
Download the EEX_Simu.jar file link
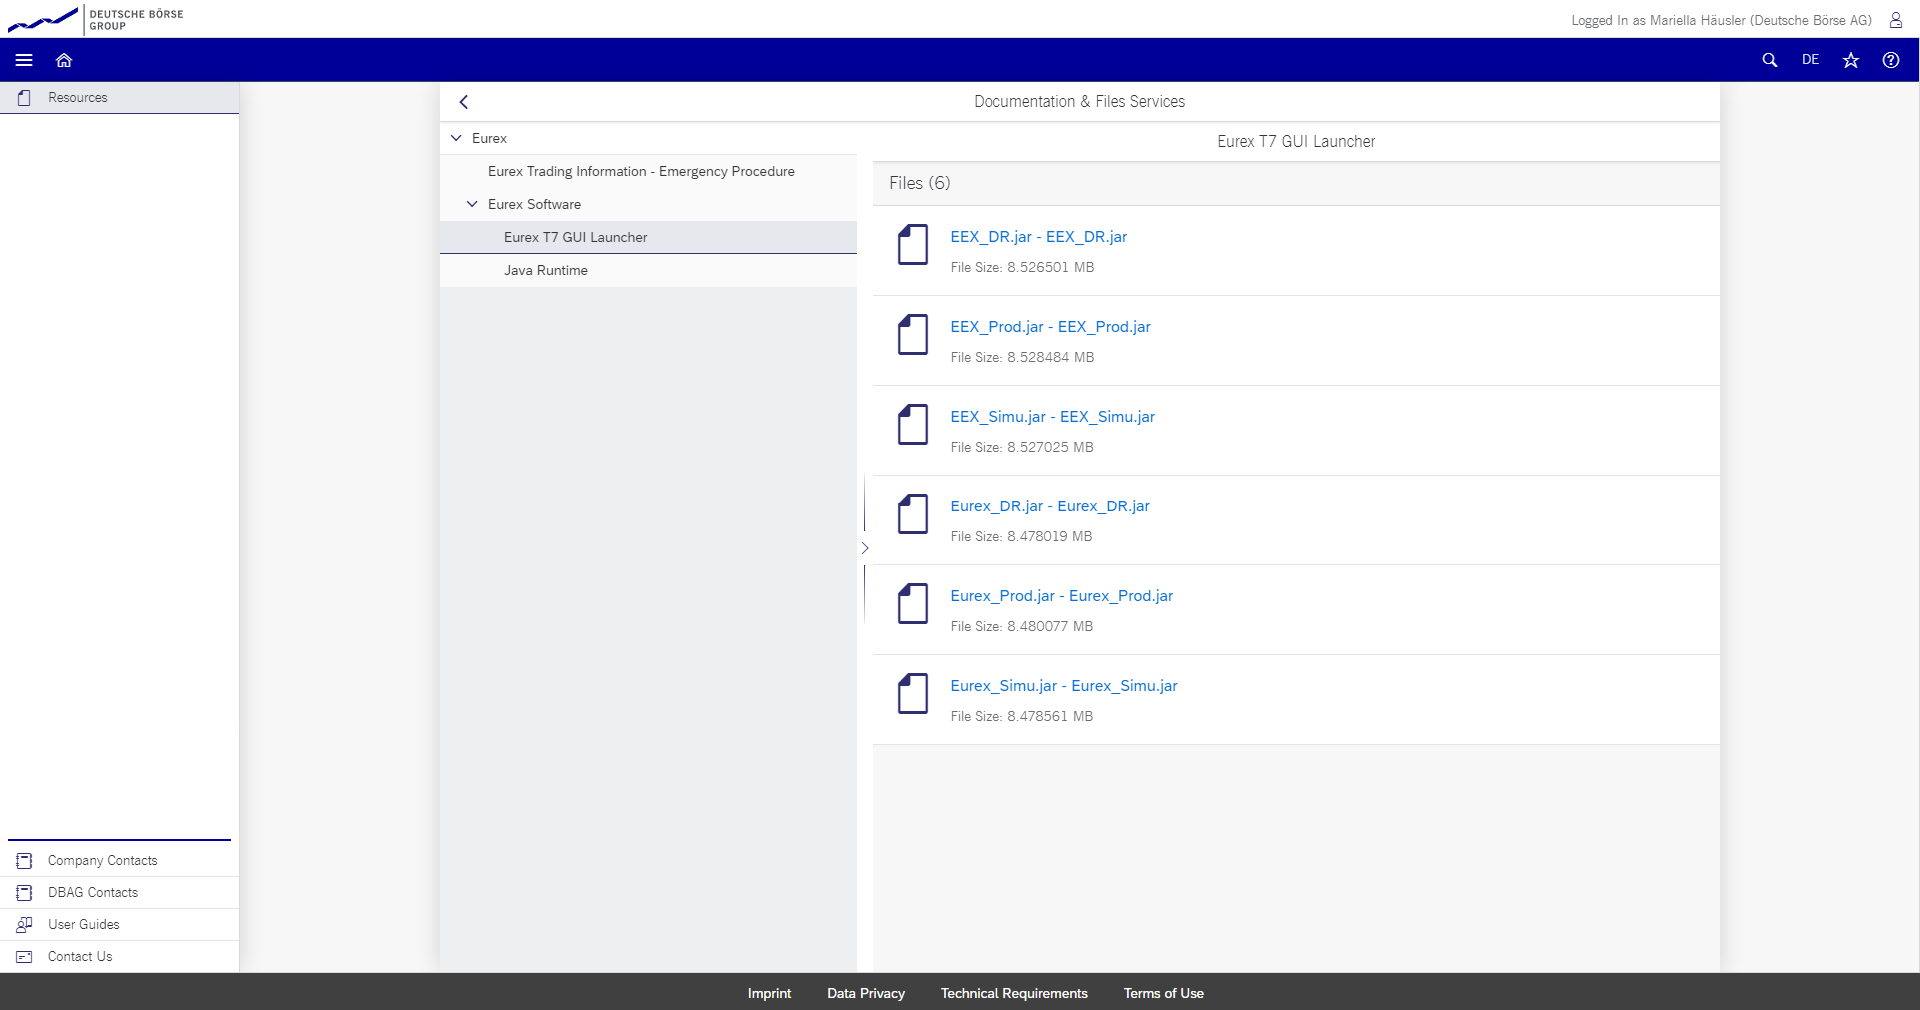[1052, 417]
